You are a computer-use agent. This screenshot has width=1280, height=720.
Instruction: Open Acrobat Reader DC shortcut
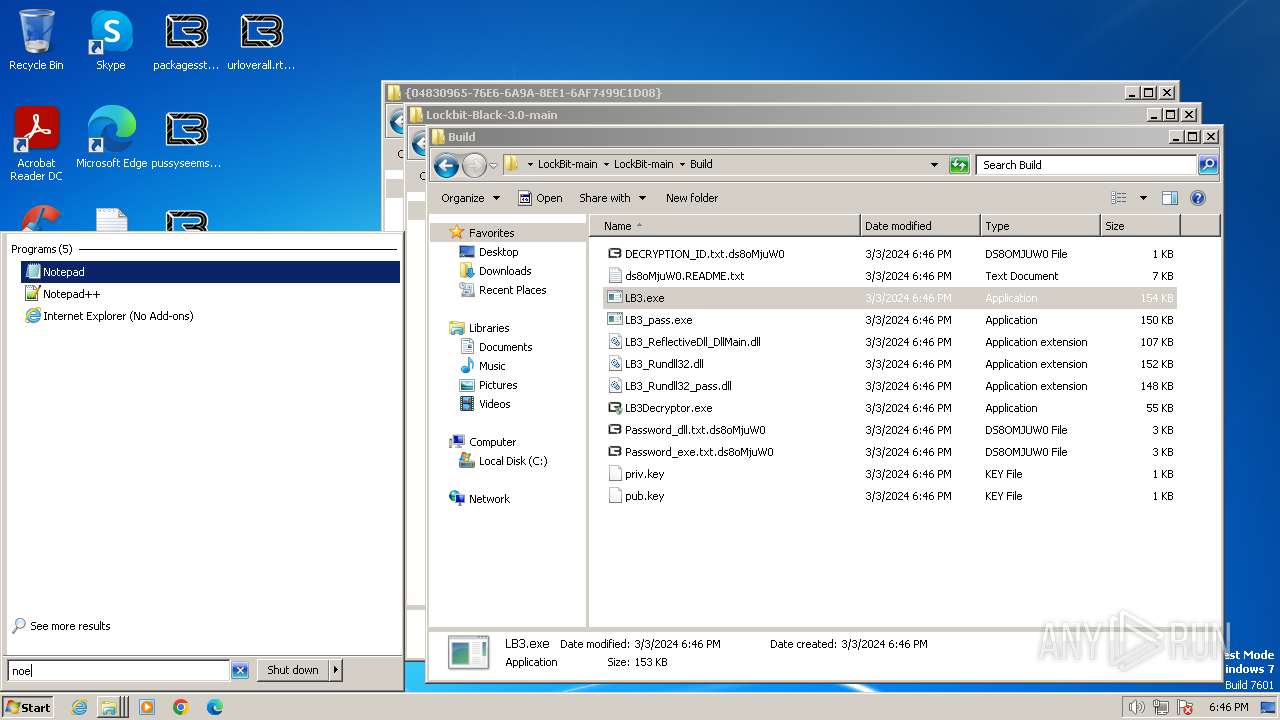(x=36, y=144)
